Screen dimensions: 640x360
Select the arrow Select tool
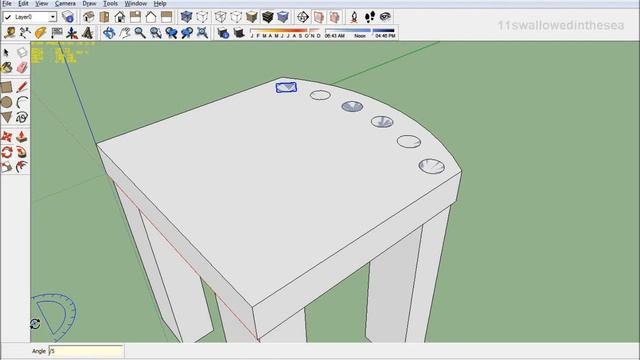click(x=6, y=52)
